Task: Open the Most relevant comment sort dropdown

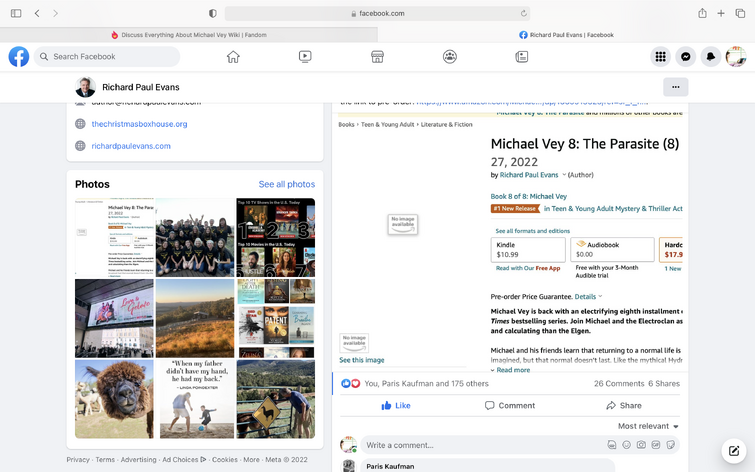Action: pos(648,426)
